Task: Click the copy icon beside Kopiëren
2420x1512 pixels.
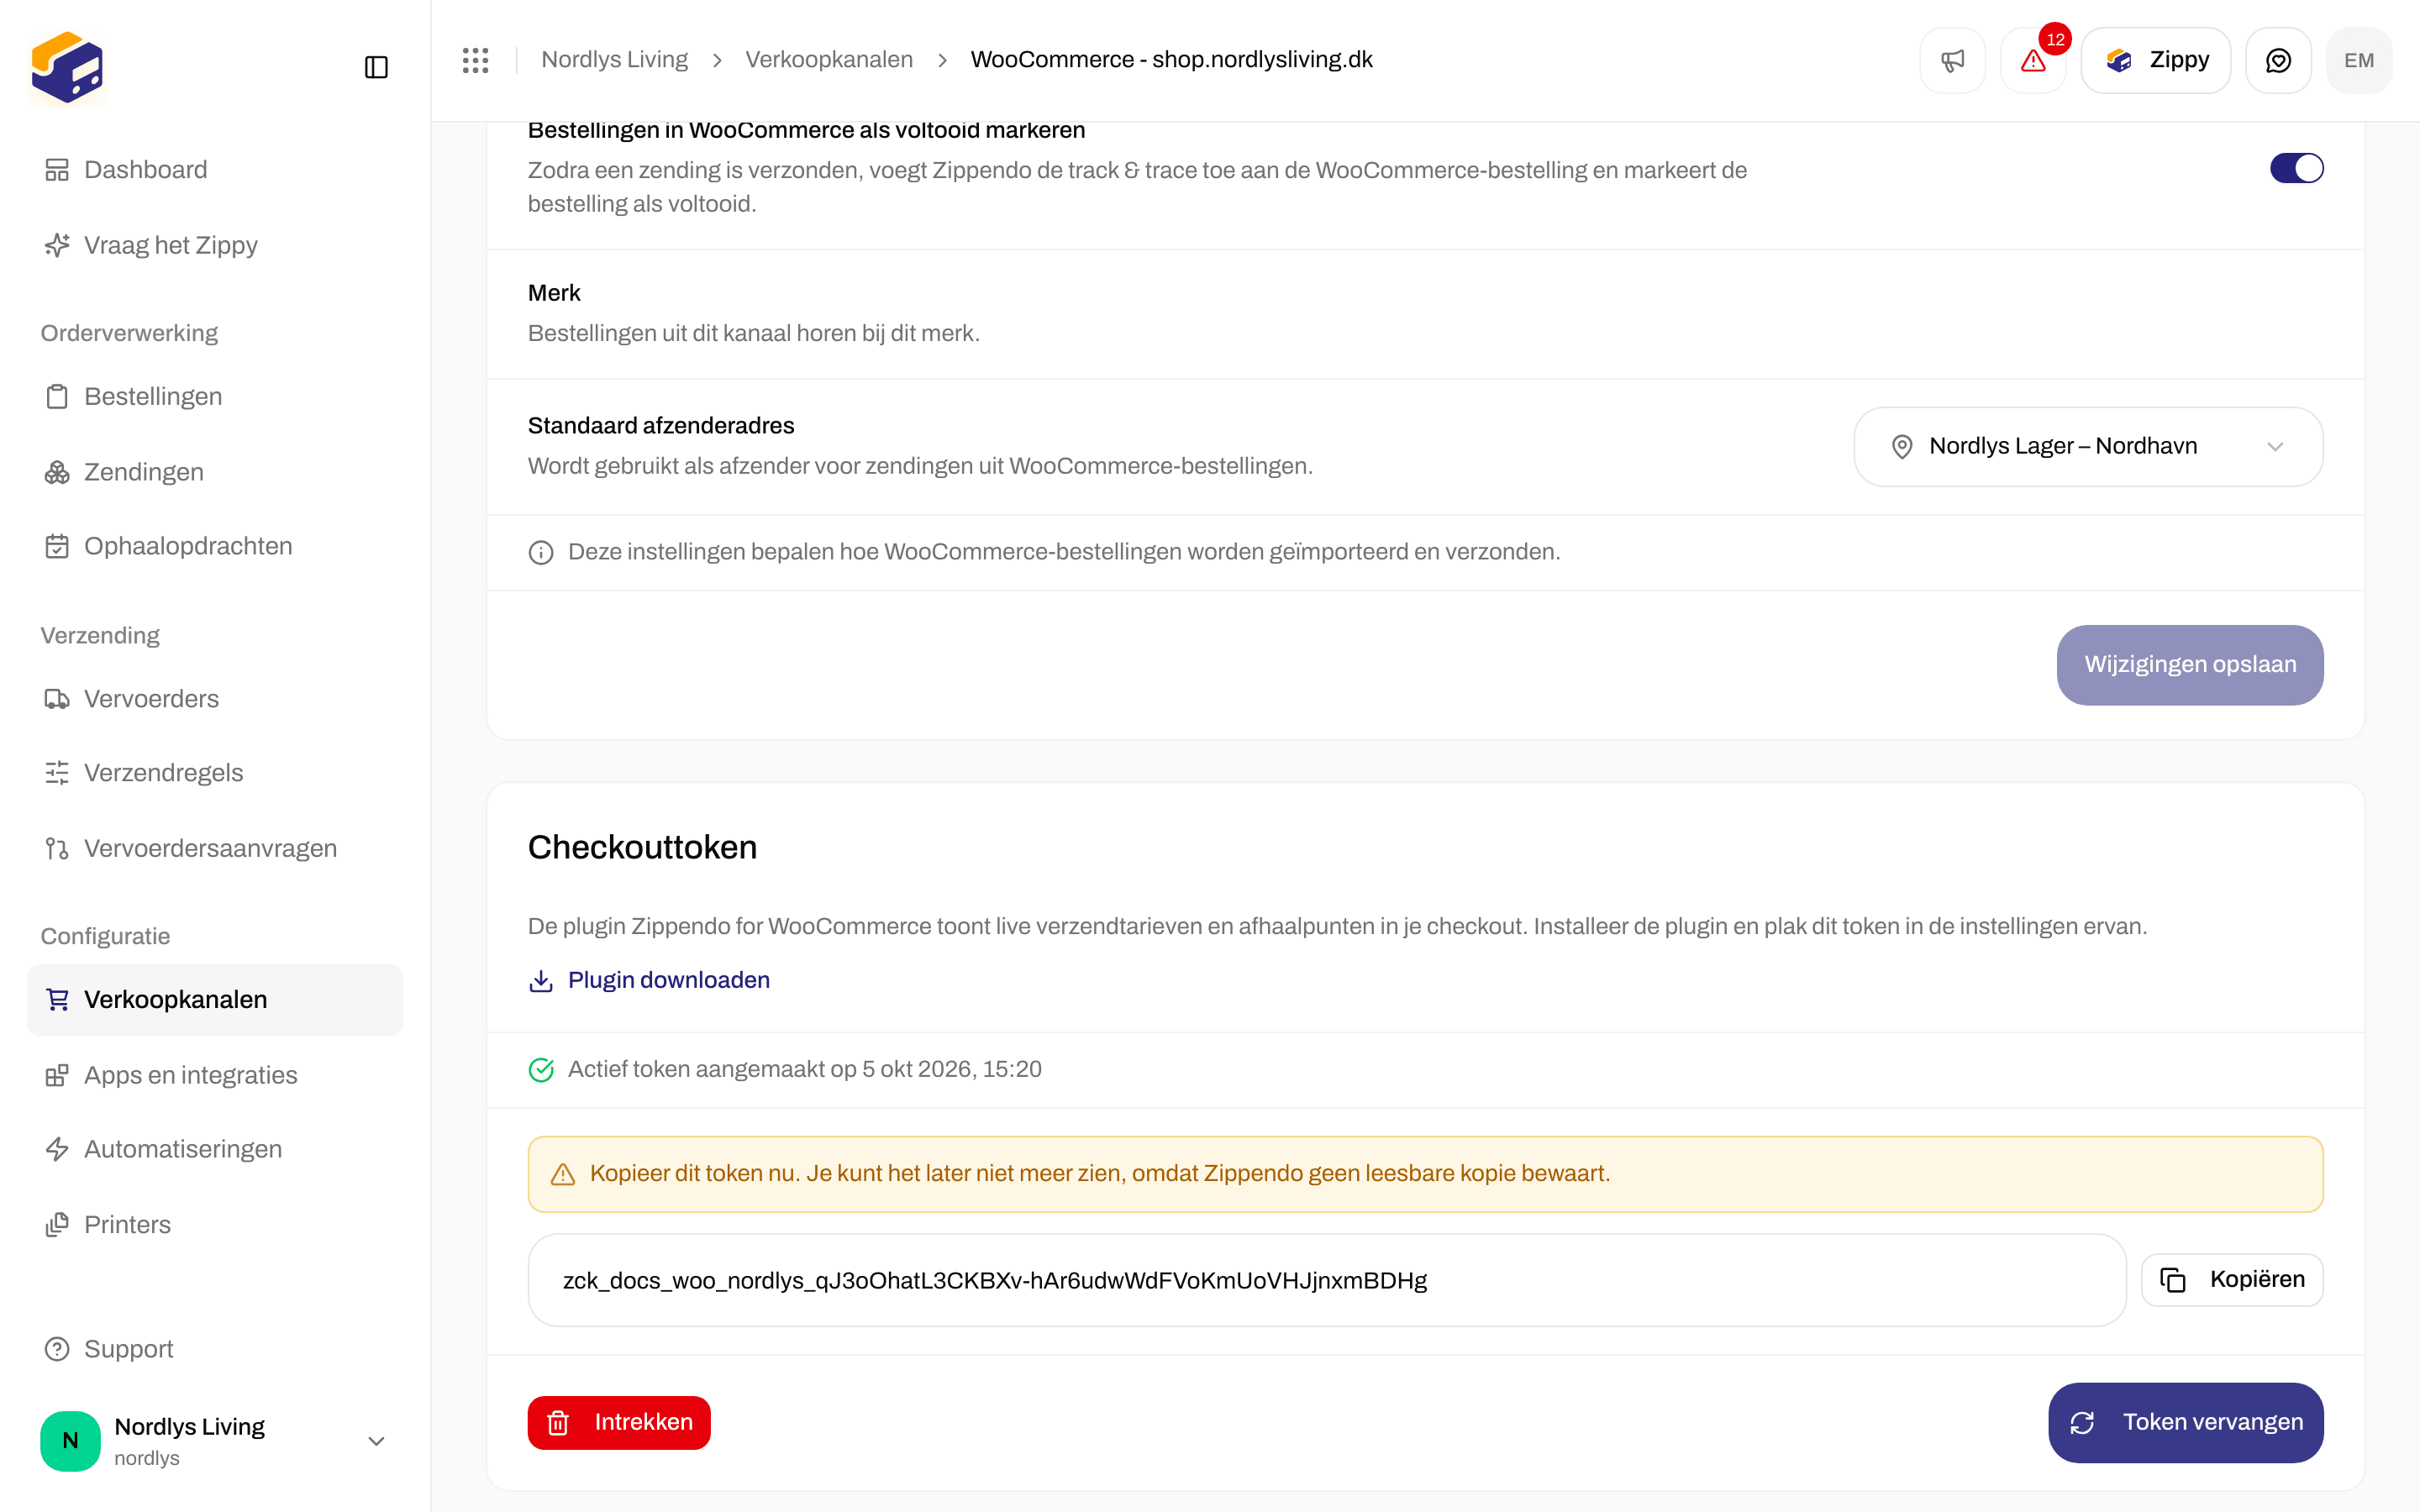Action: pos(2173,1280)
